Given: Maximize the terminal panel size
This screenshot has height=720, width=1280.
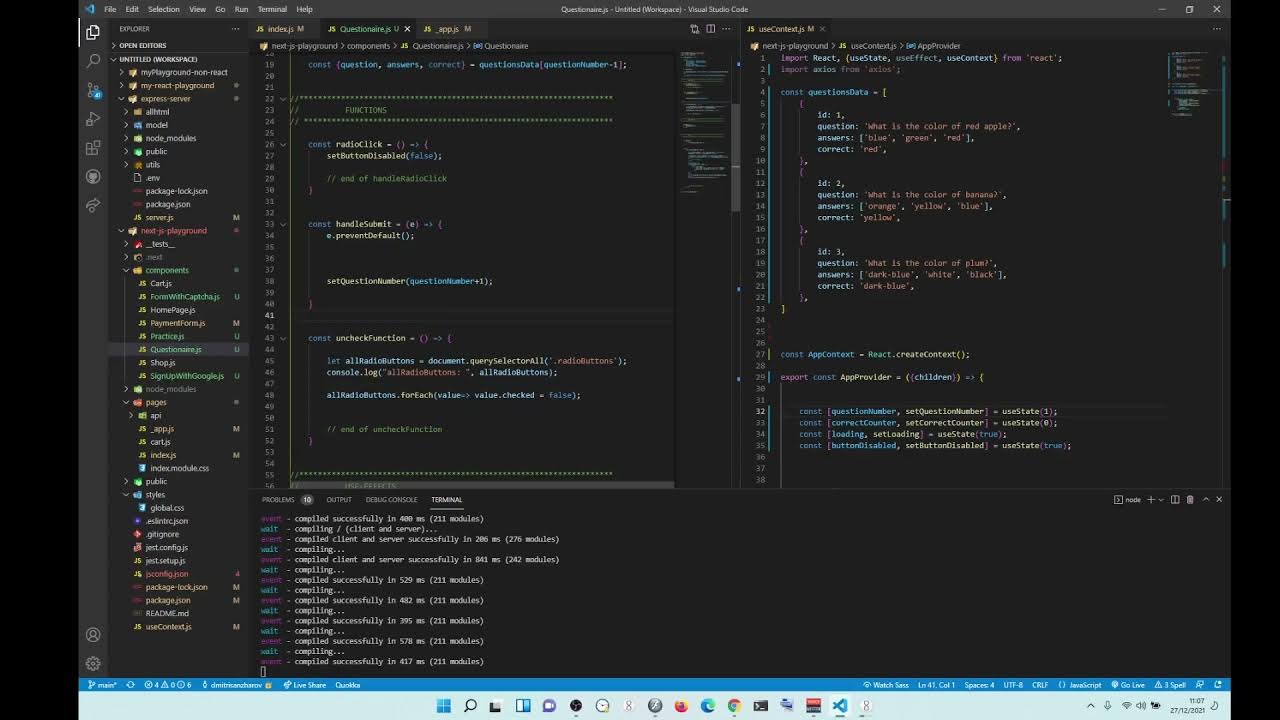Looking at the screenshot, I should click(x=1206, y=499).
